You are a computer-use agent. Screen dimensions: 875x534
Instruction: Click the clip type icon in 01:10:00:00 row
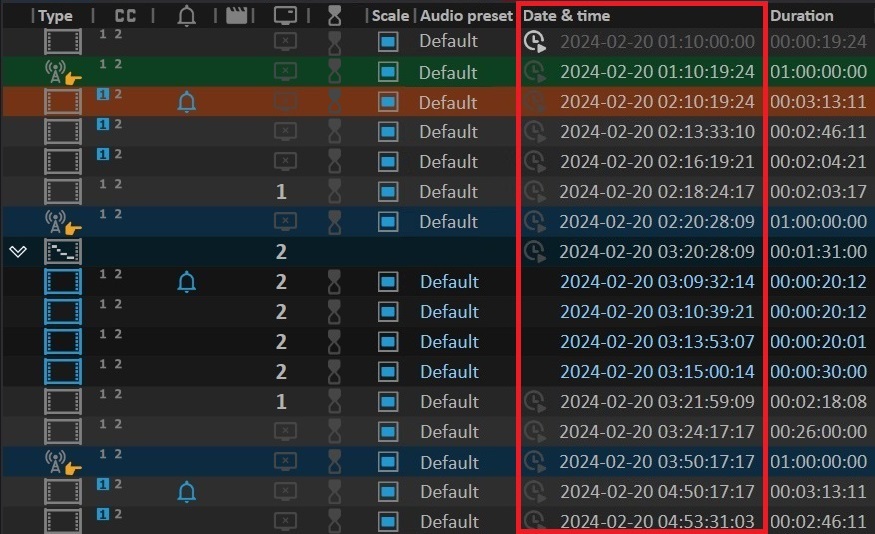(x=62, y=42)
